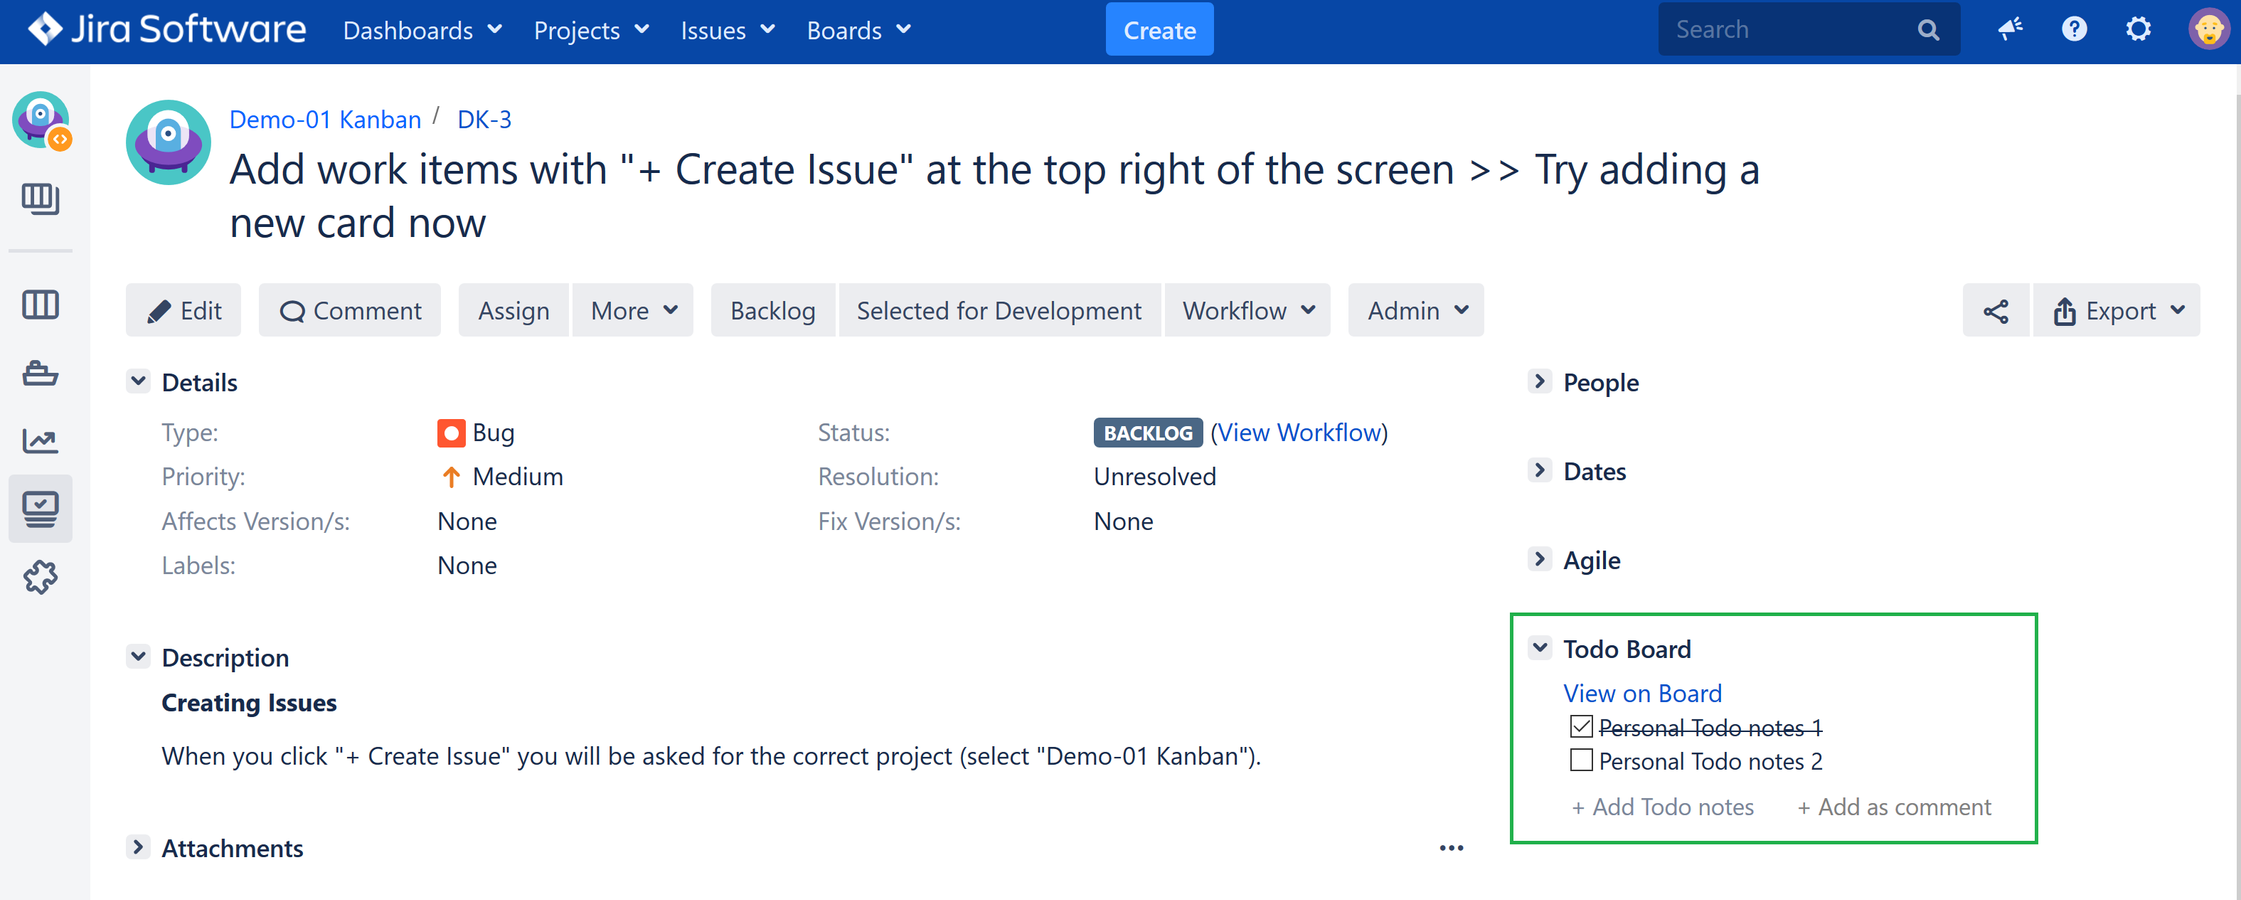This screenshot has width=2241, height=900.
Task: Open the More actions dropdown
Action: click(x=633, y=311)
